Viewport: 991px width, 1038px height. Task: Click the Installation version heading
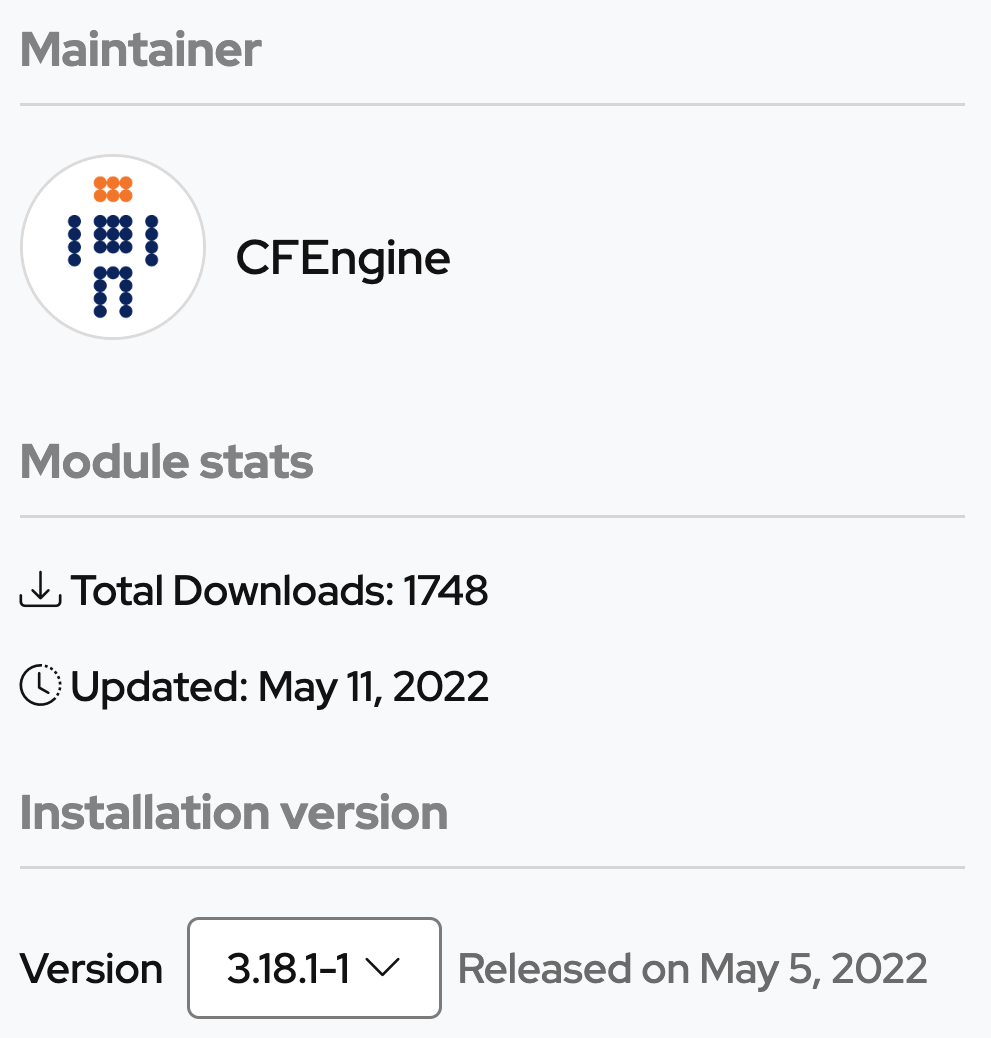pos(234,812)
